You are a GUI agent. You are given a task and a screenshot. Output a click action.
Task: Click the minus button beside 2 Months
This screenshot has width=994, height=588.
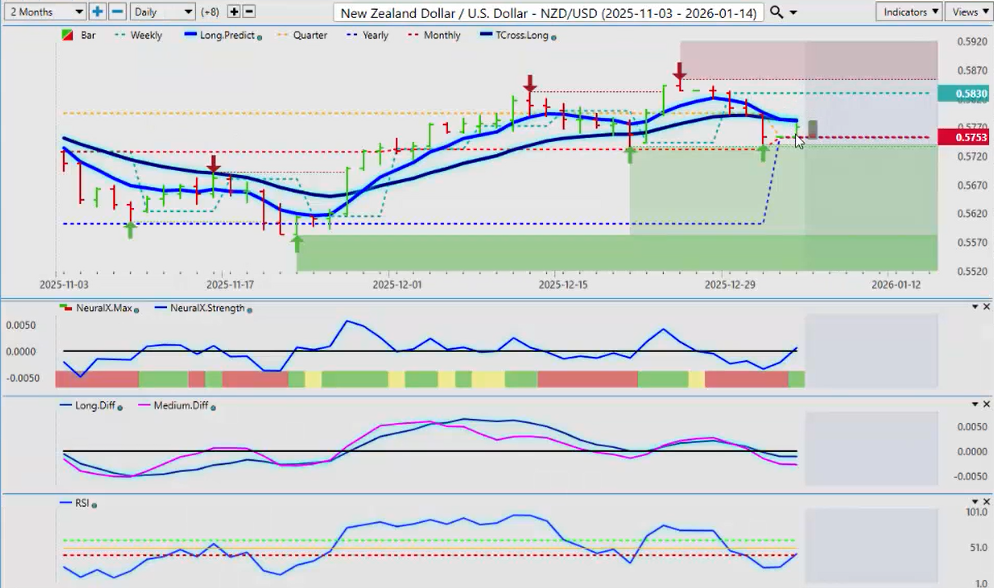[117, 12]
